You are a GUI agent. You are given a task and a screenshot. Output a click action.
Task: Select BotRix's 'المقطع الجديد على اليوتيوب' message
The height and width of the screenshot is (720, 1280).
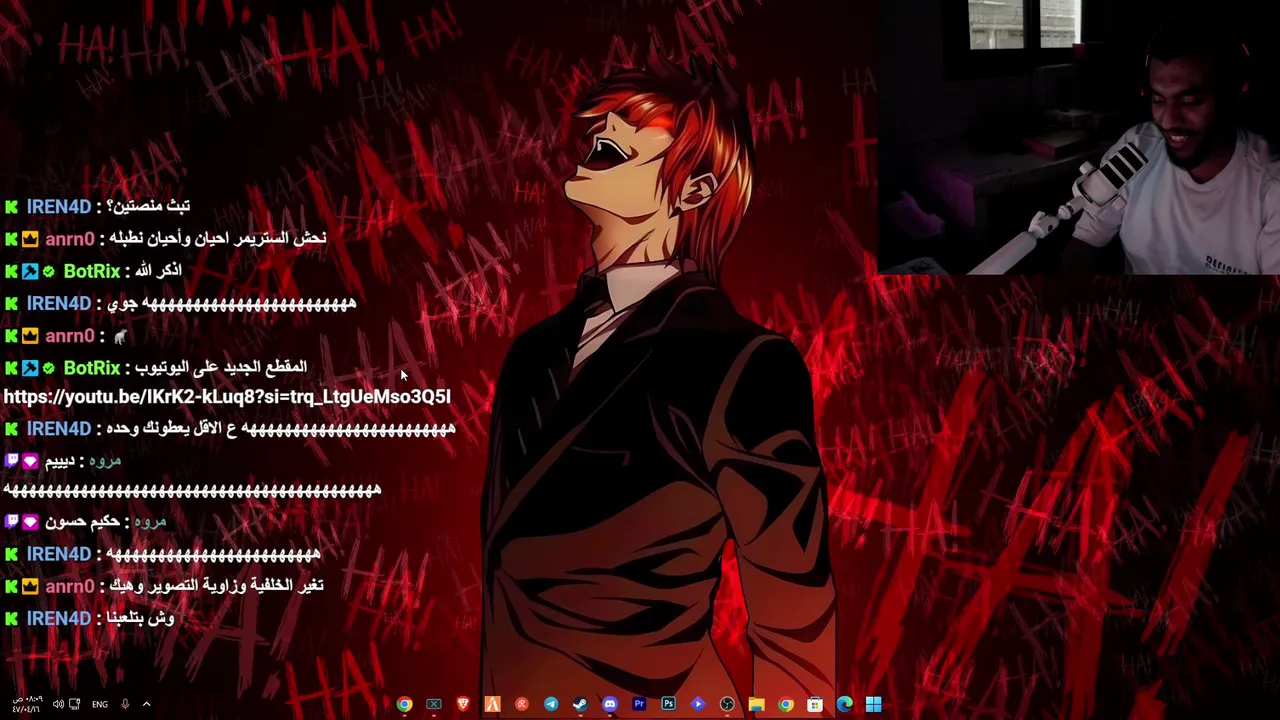(x=222, y=367)
